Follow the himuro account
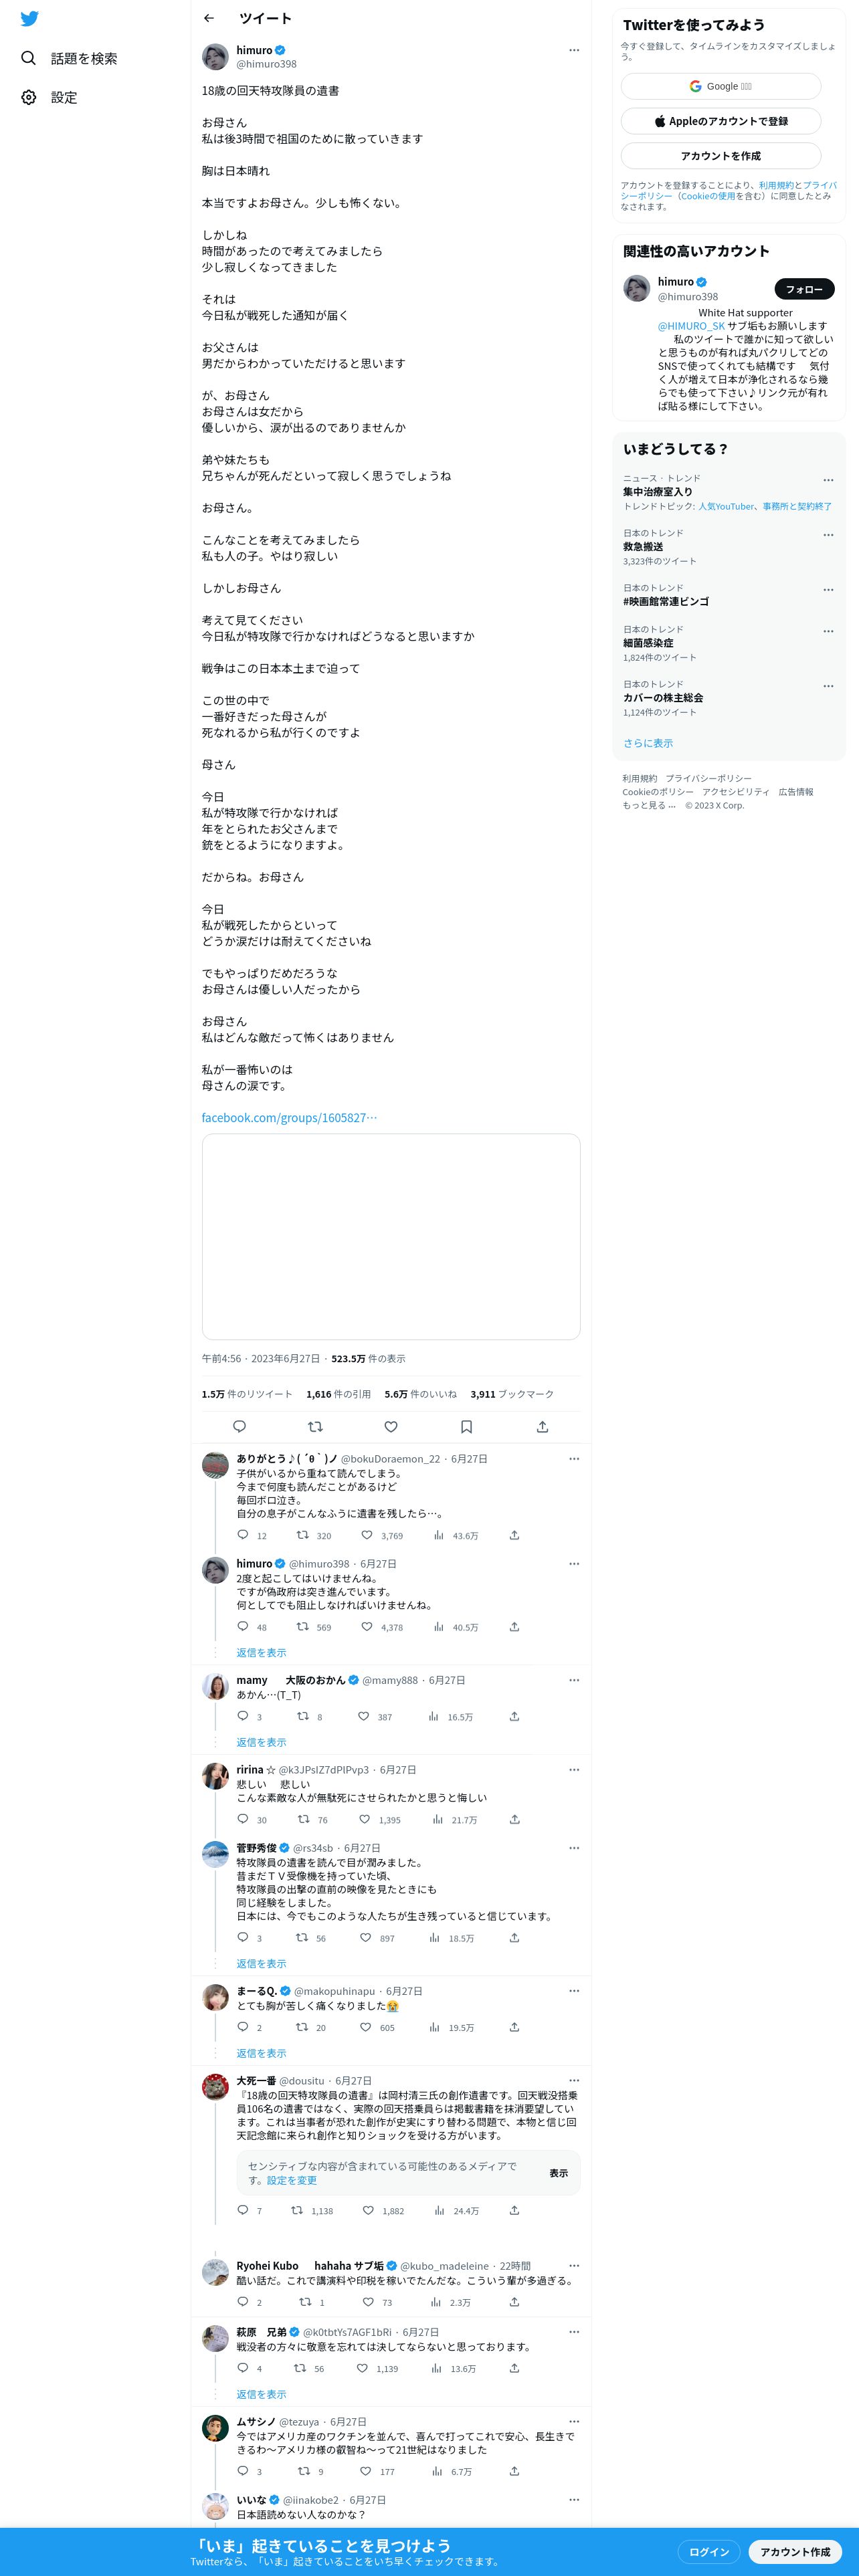This screenshot has width=859, height=2576. coord(804,289)
